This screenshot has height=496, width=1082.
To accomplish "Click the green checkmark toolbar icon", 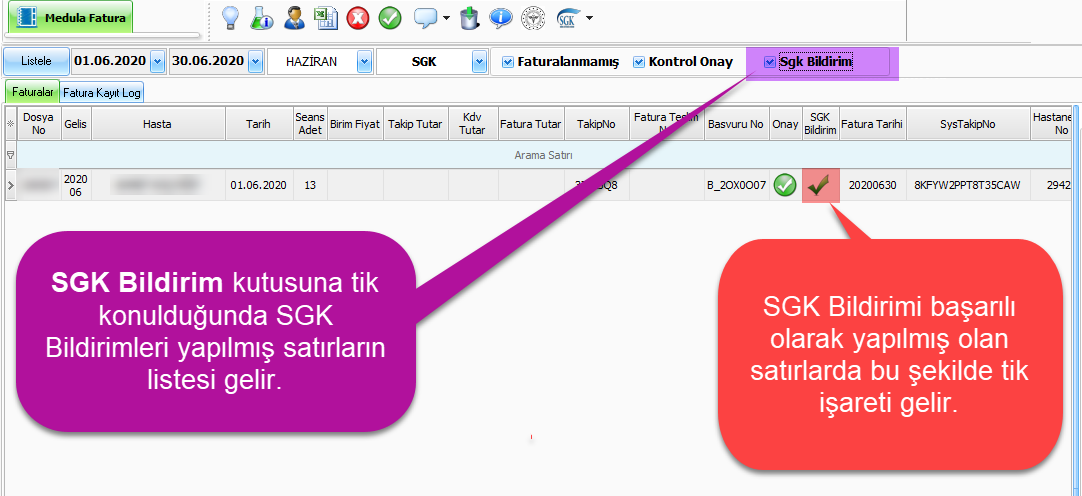I will click(390, 18).
